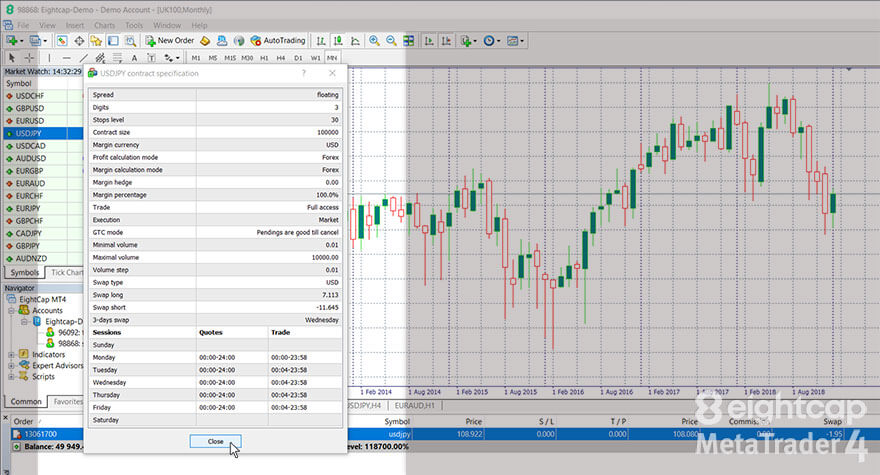Select the equidistant channel tool
The image size is (880, 475).
click(x=100, y=57)
